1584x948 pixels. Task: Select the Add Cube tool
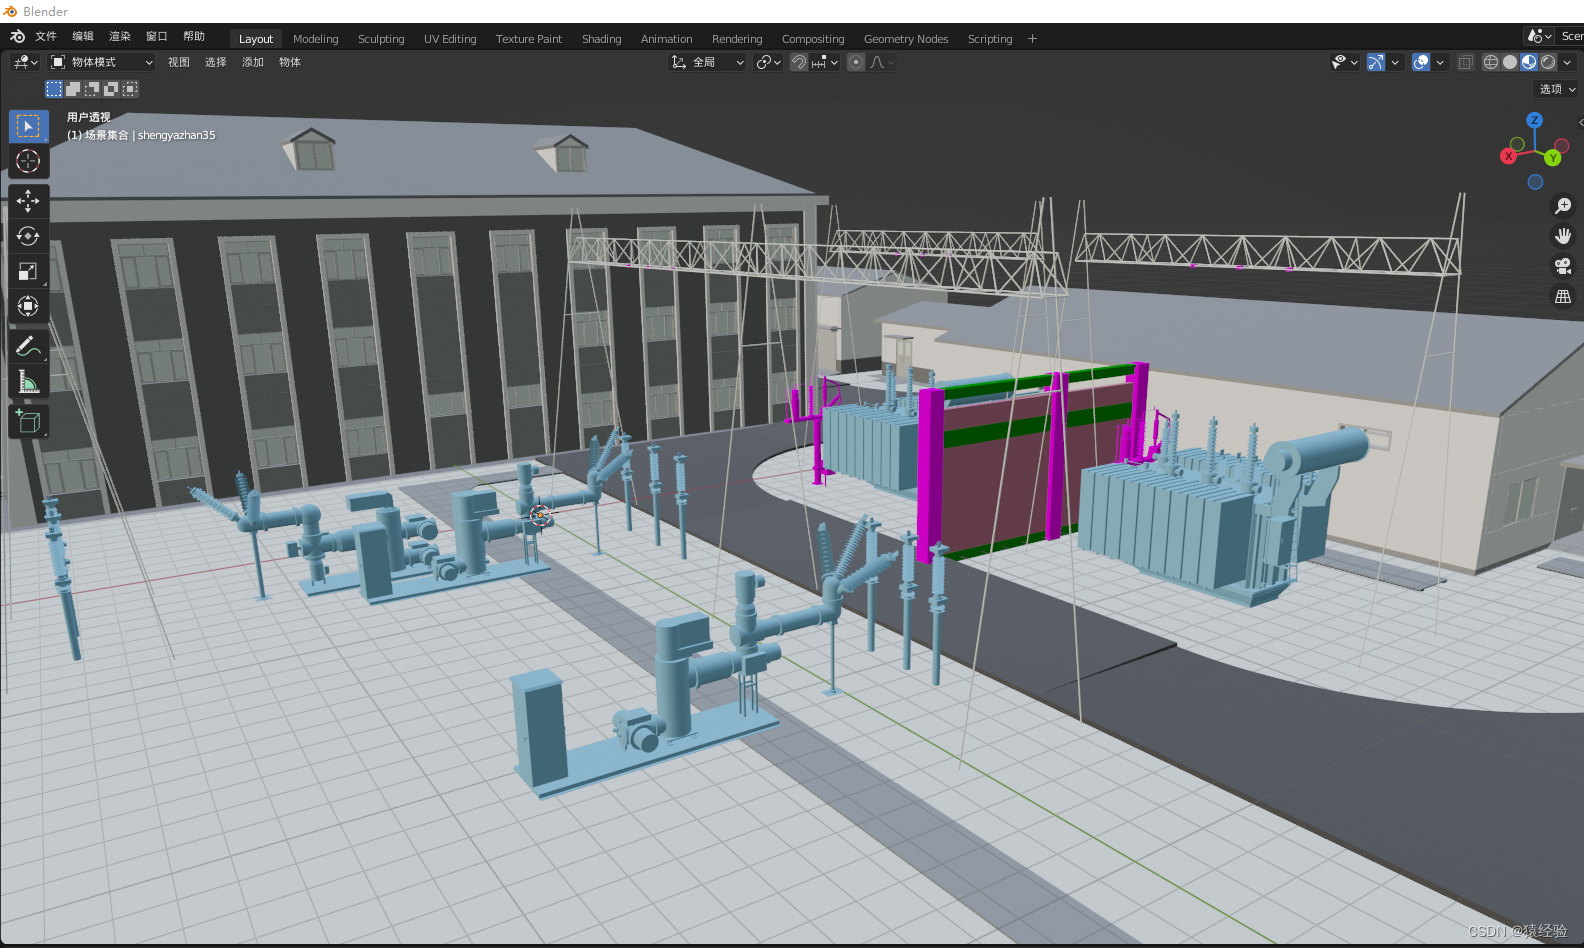pos(28,421)
